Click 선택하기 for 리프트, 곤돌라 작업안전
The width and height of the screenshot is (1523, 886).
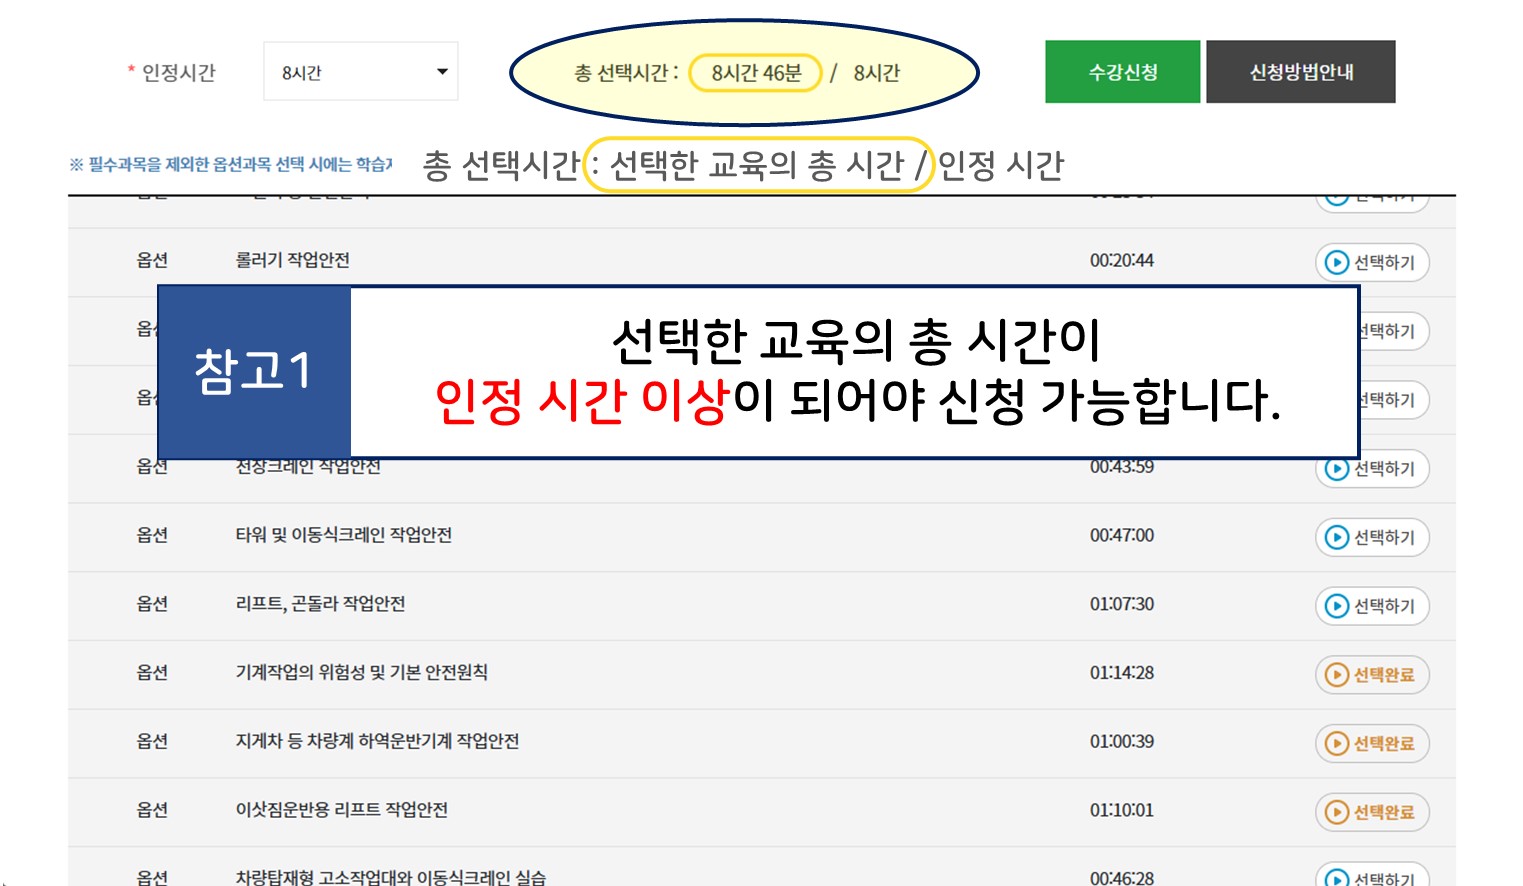tap(1372, 605)
